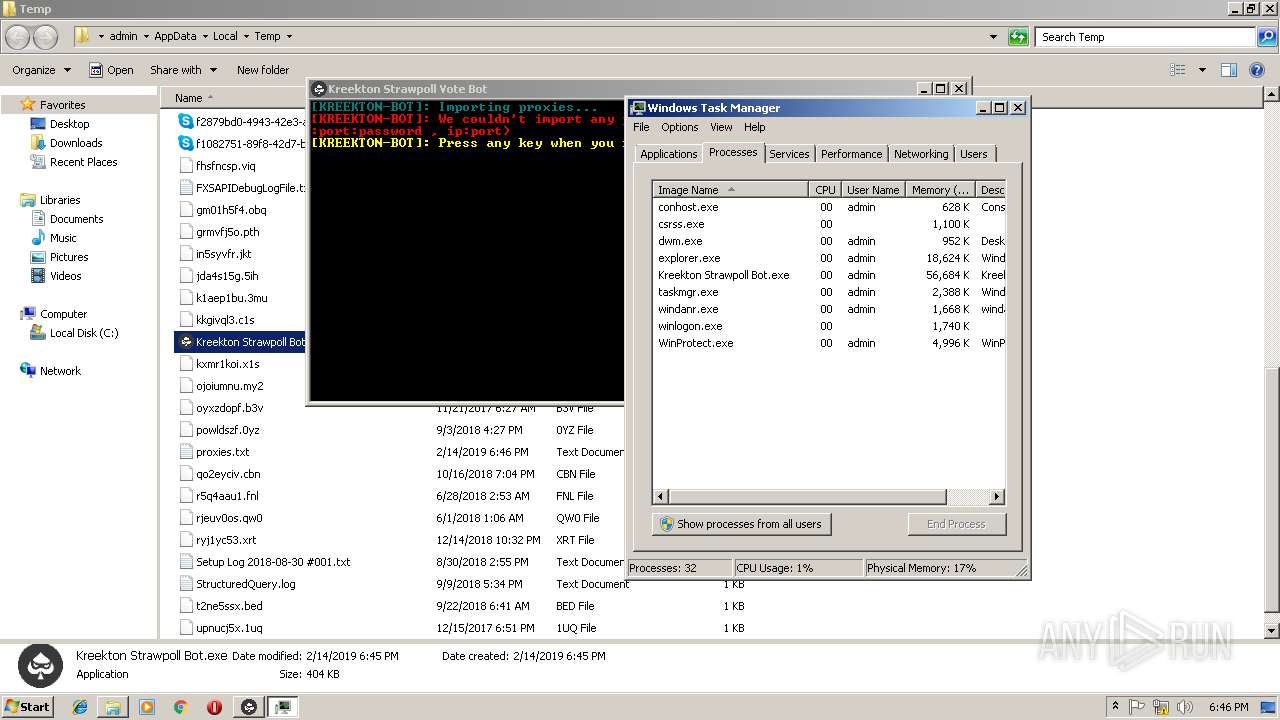Select Kreekton Strawpoll Bot.exe process
The height and width of the screenshot is (720, 1280).
[829, 275]
